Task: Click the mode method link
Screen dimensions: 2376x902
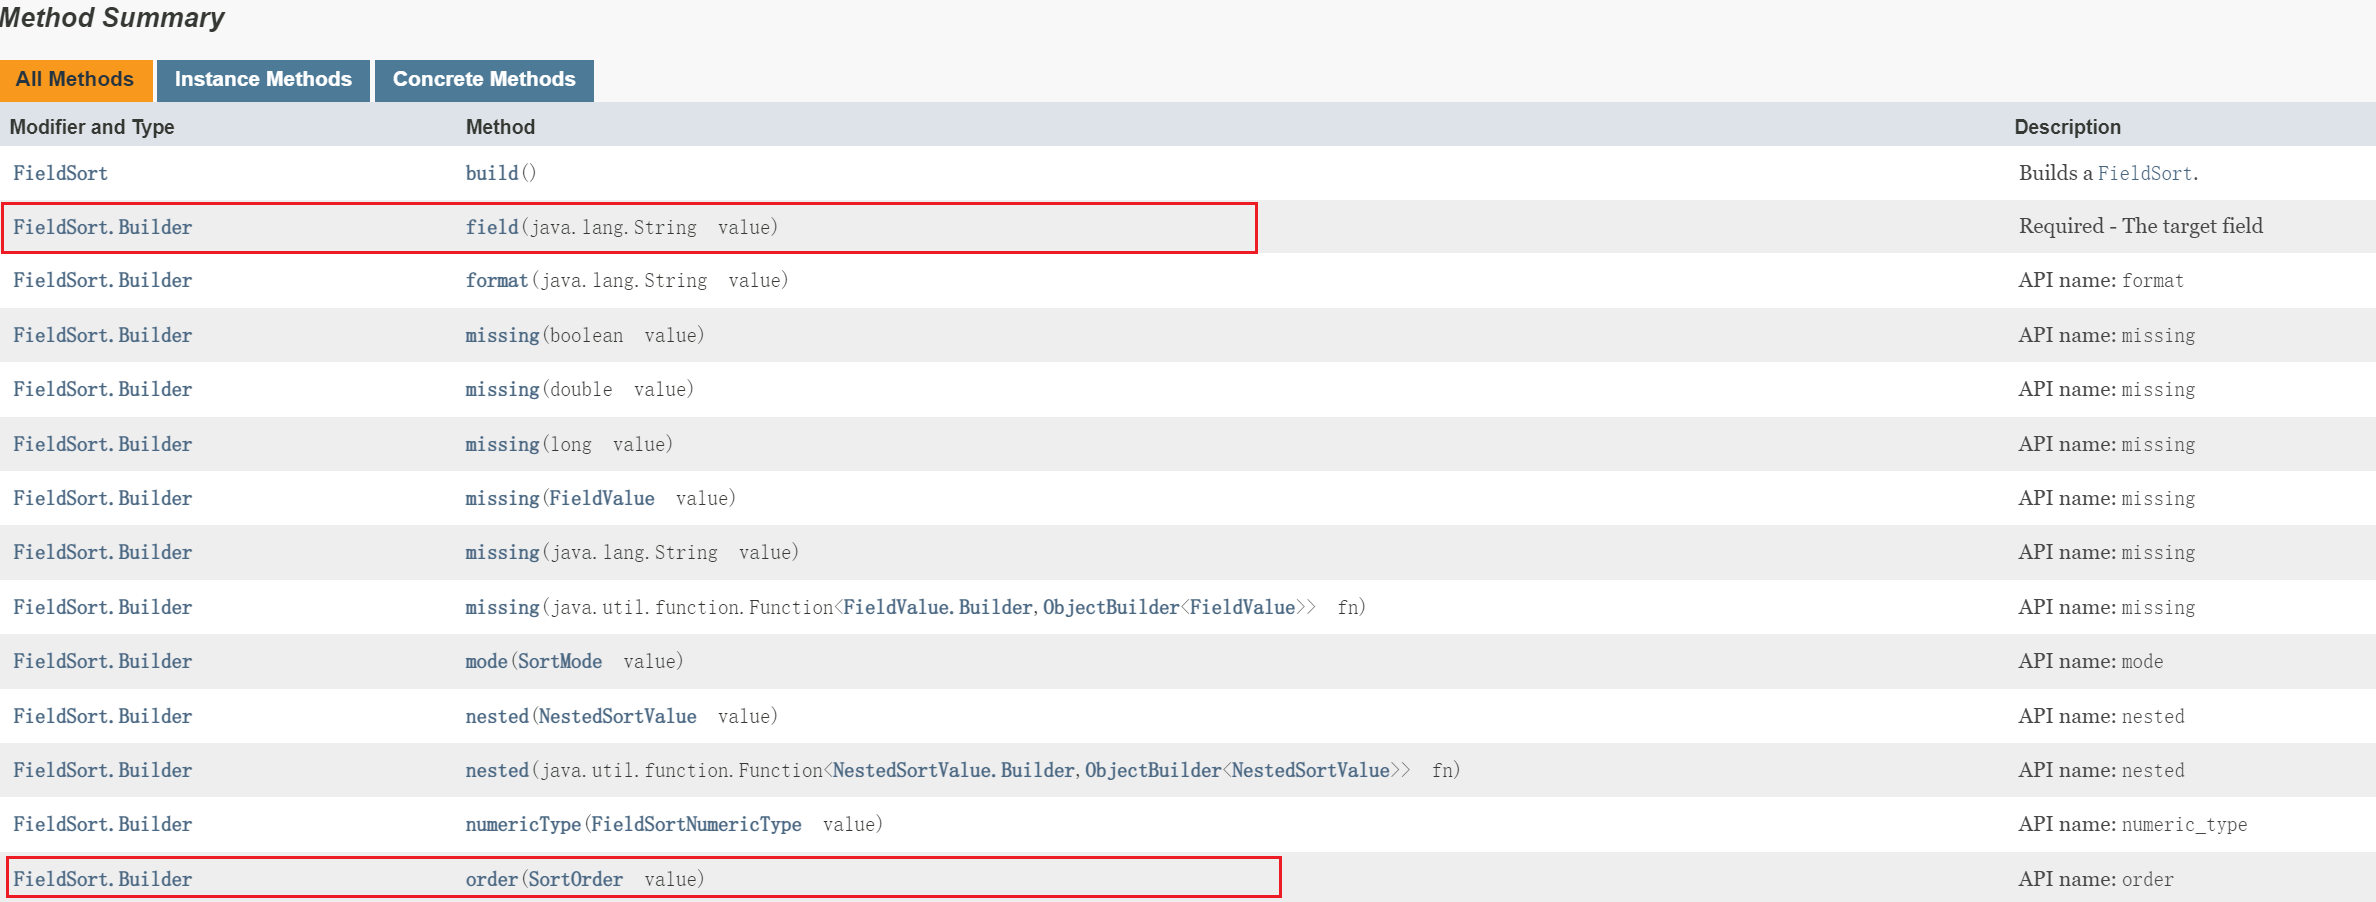Action: click(x=486, y=662)
